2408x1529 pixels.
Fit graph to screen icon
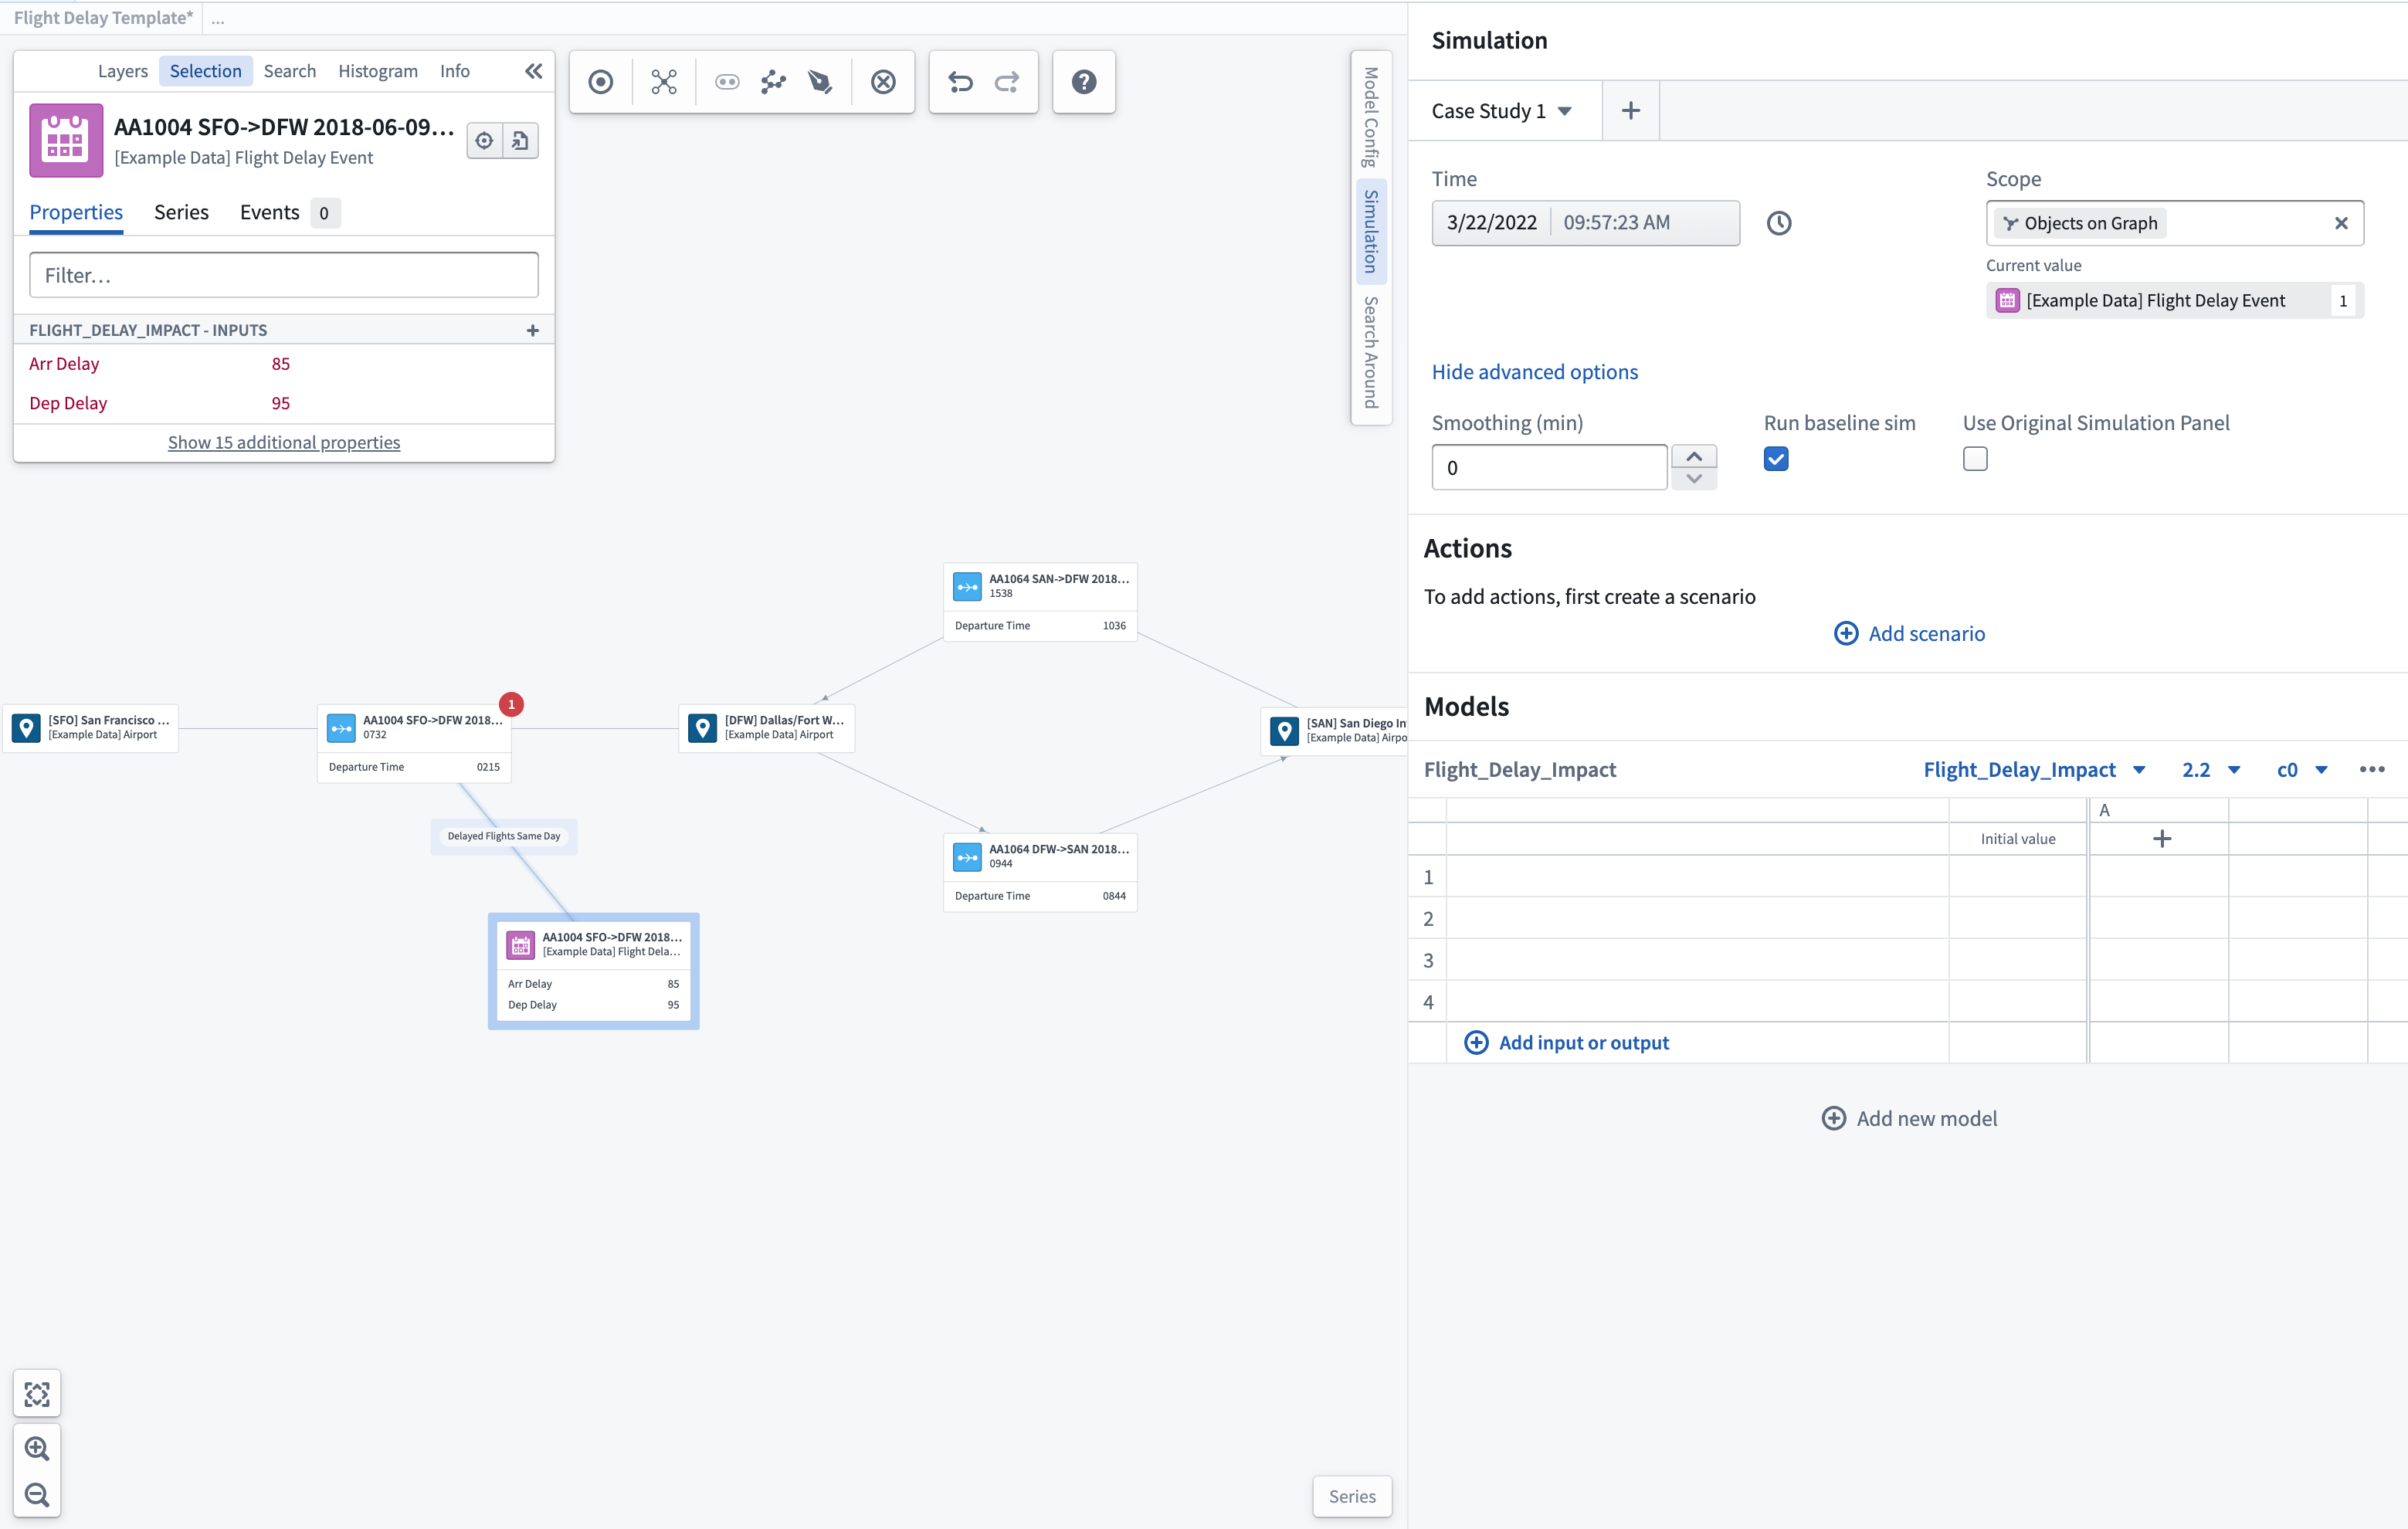tap(37, 1395)
